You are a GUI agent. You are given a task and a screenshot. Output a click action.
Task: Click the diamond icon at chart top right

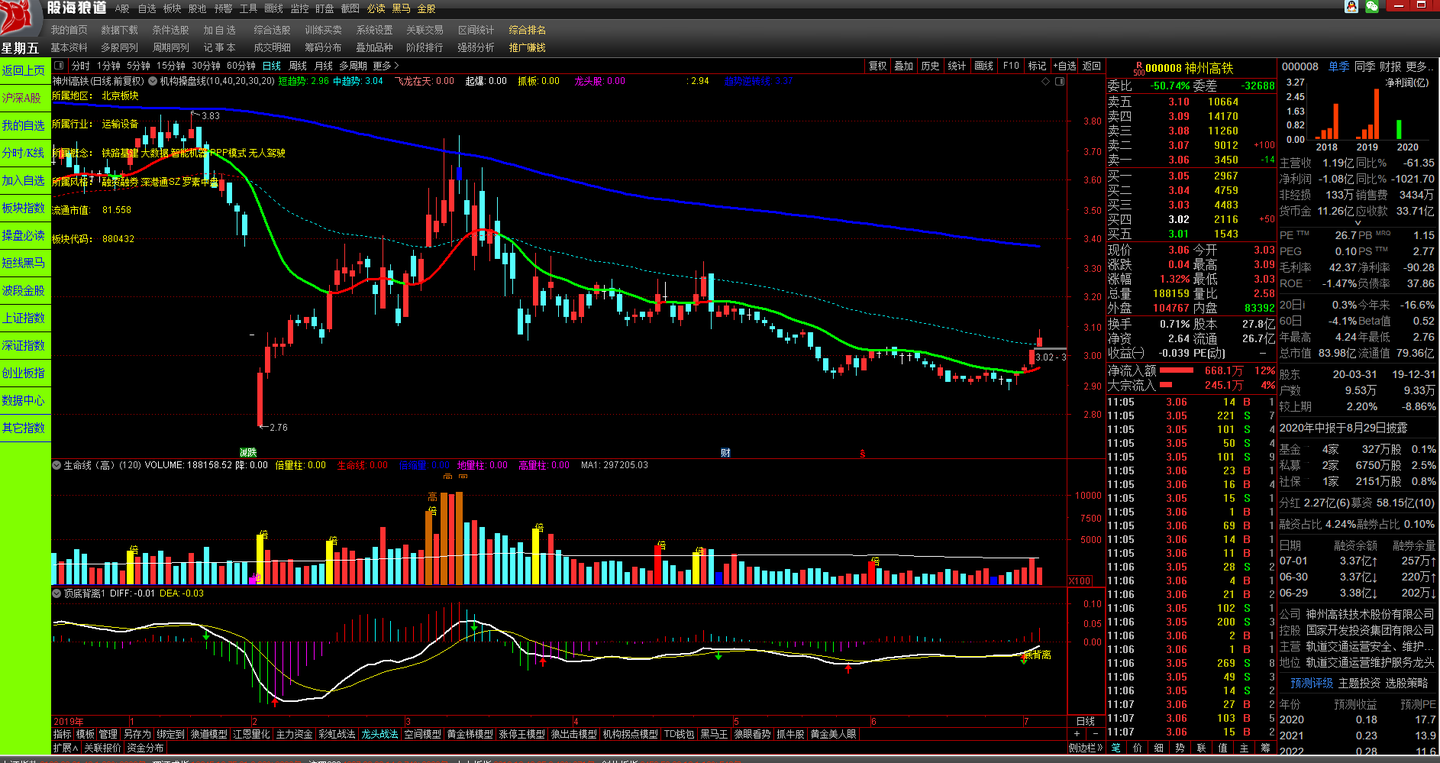click(x=1045, y=81)
